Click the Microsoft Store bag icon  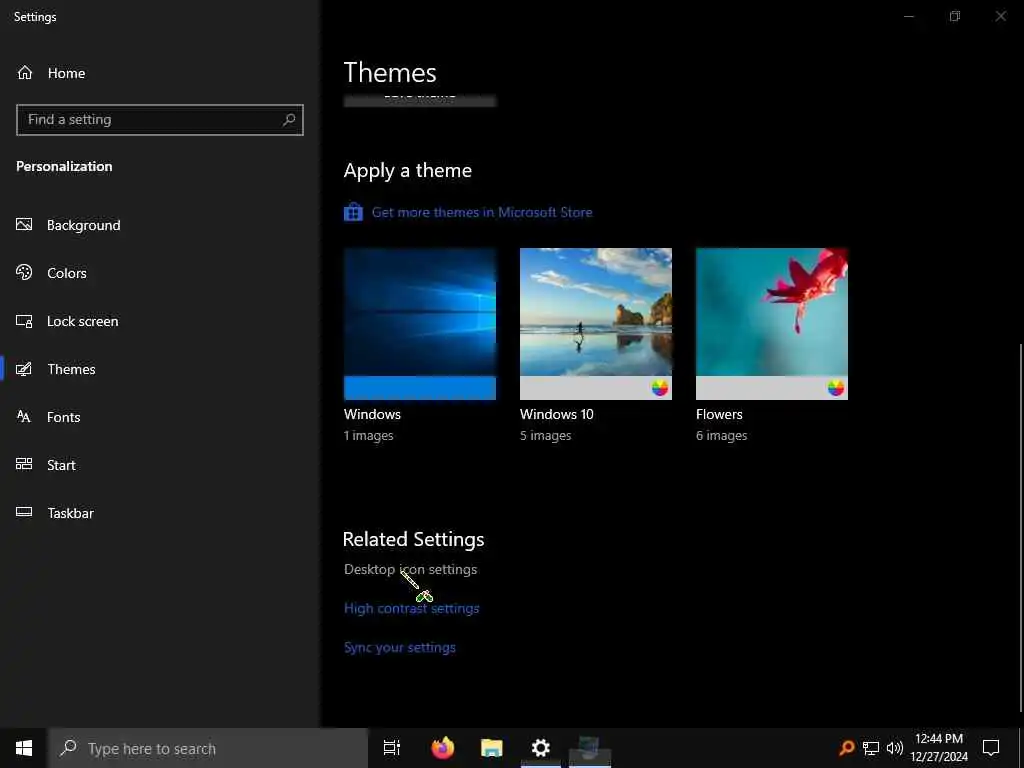pyautogui.click(x=353, y=212)
